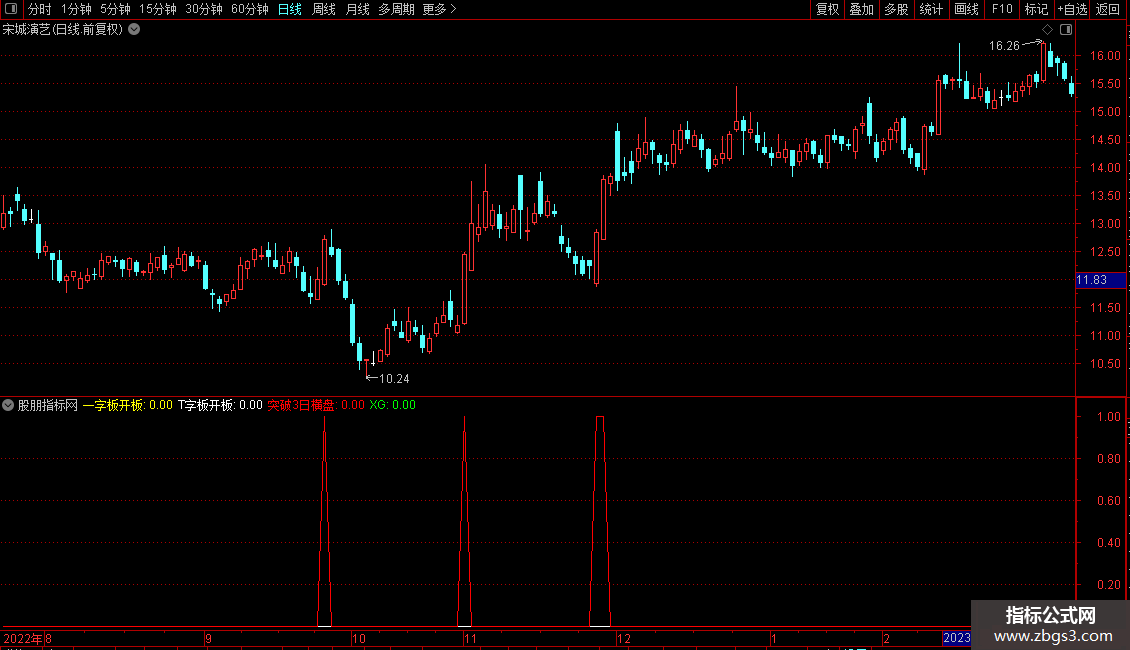Toggle the left panel icon in top-left corner

[x=11, y=9]
